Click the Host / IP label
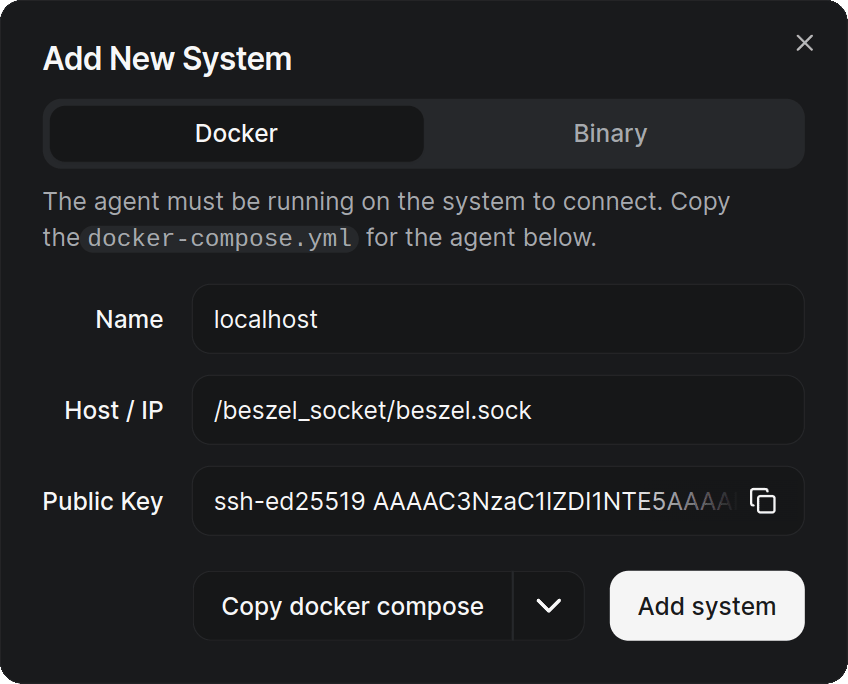 pyautogui.click(x=113, y=410)
